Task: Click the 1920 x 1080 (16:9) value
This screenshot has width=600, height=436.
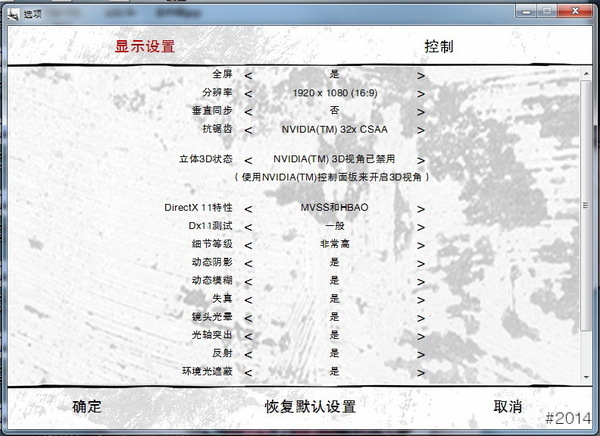Action: point(335,93)
